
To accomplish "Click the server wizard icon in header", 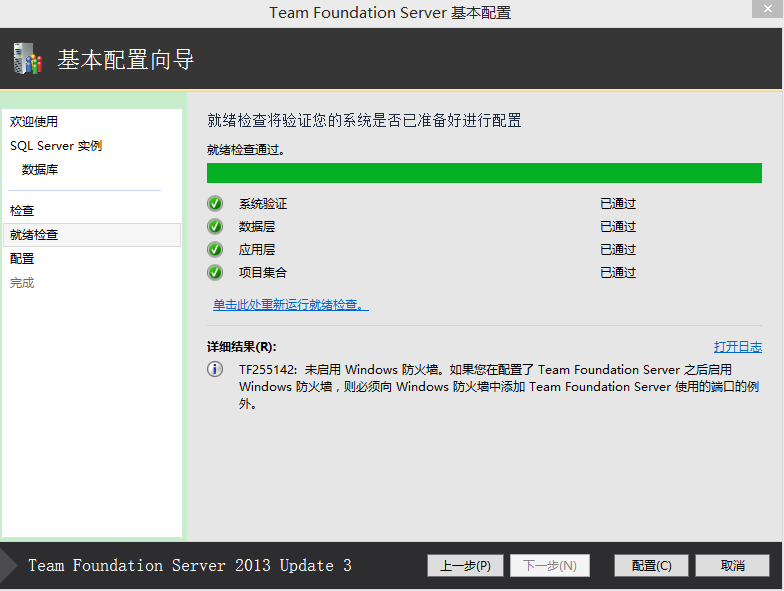I will tap(28, 59).
